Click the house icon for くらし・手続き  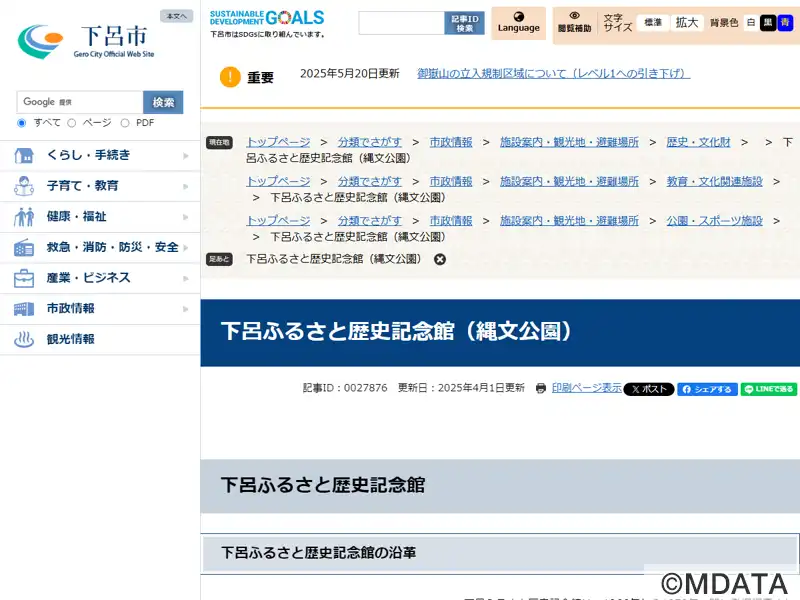pos(23,155)
